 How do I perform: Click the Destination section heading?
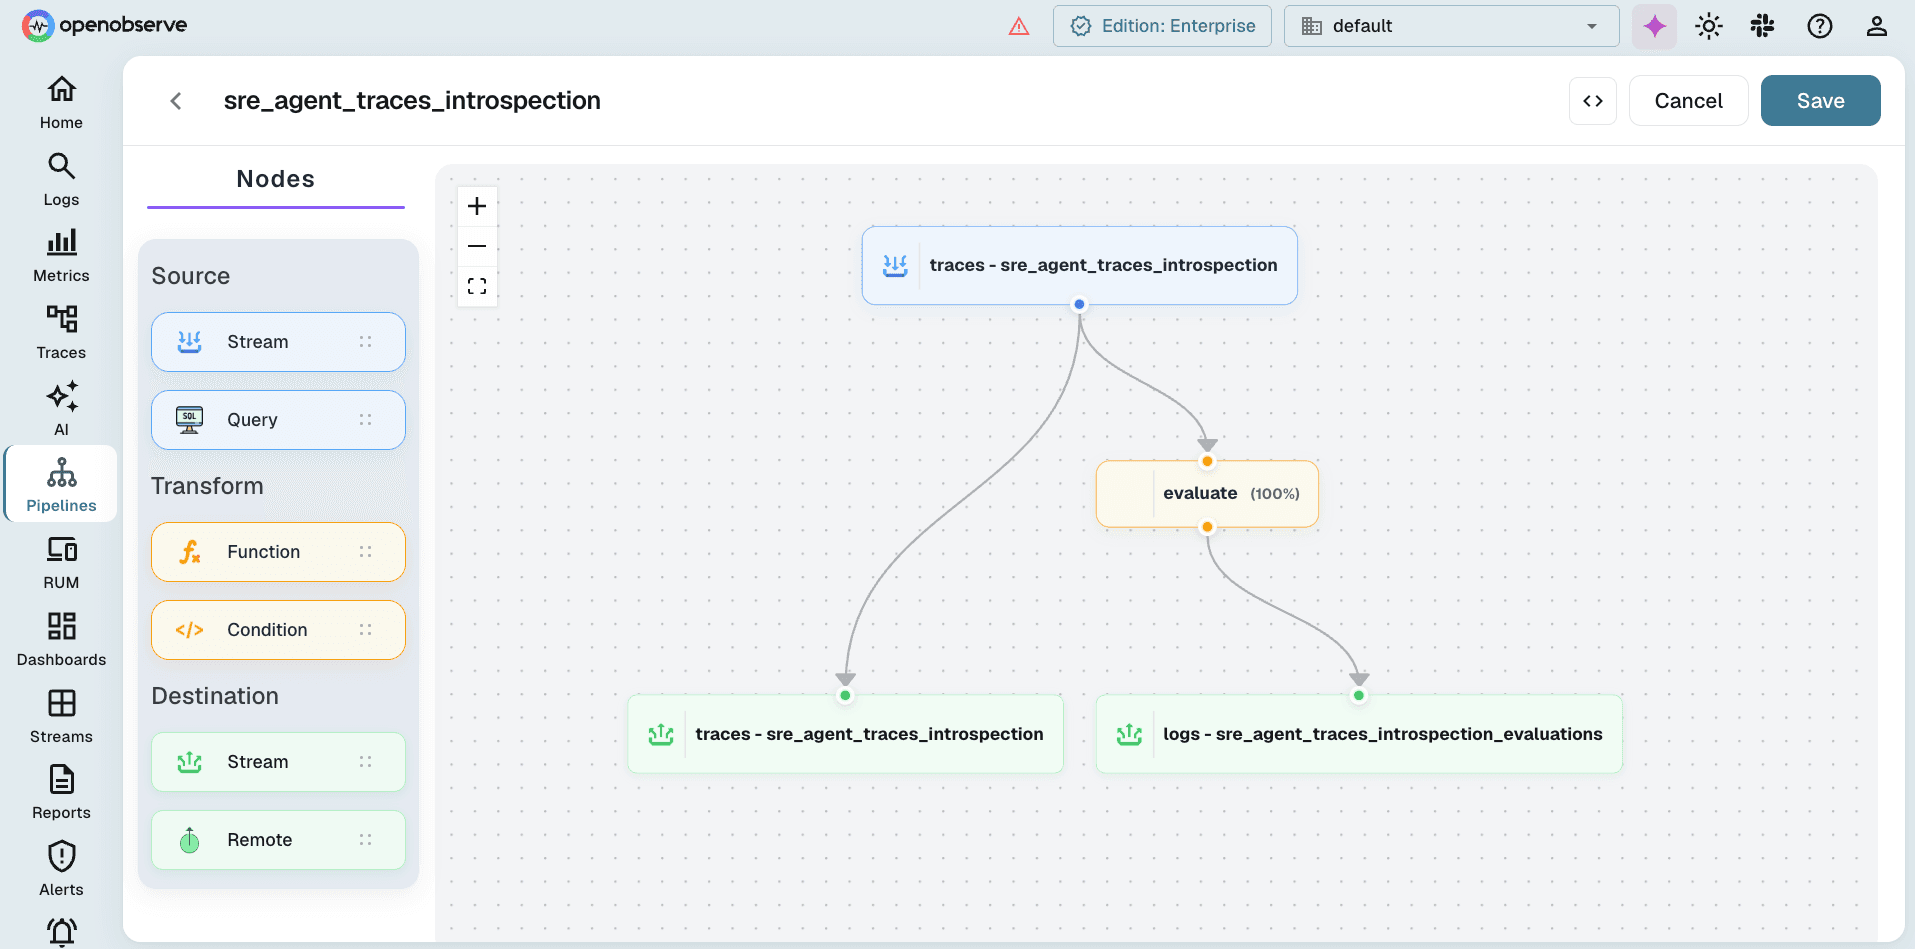pos(215,696)
